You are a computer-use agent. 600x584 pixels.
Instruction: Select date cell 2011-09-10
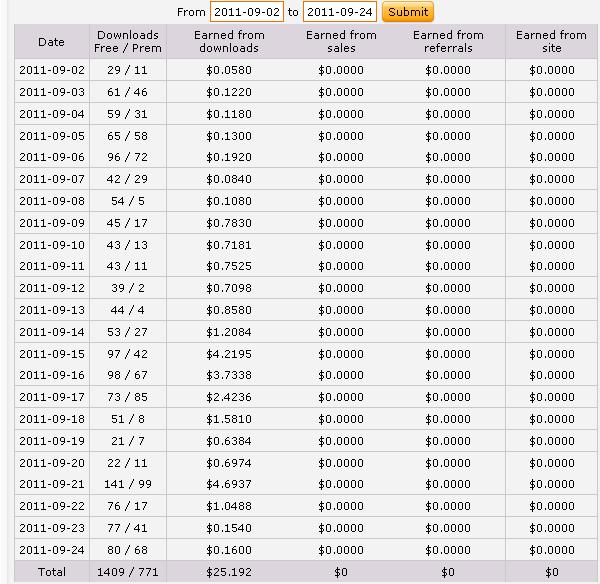click(52, 245)
